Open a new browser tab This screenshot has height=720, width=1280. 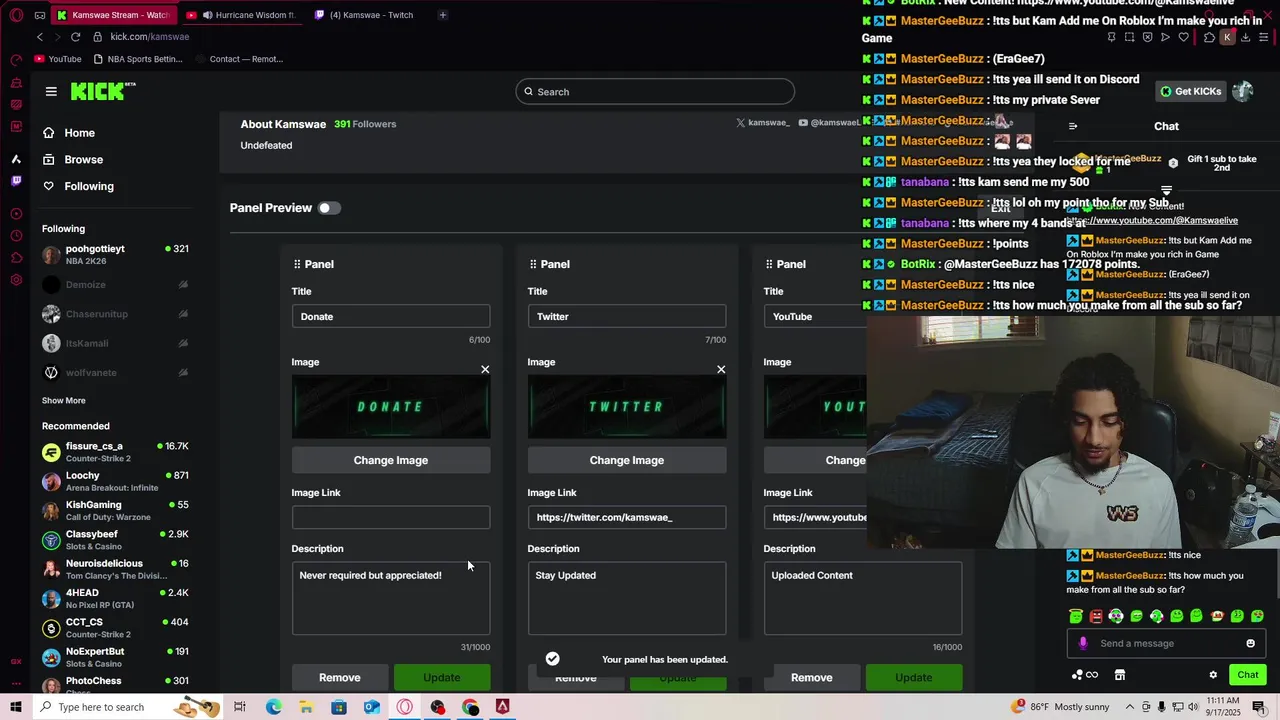(443, 15)
